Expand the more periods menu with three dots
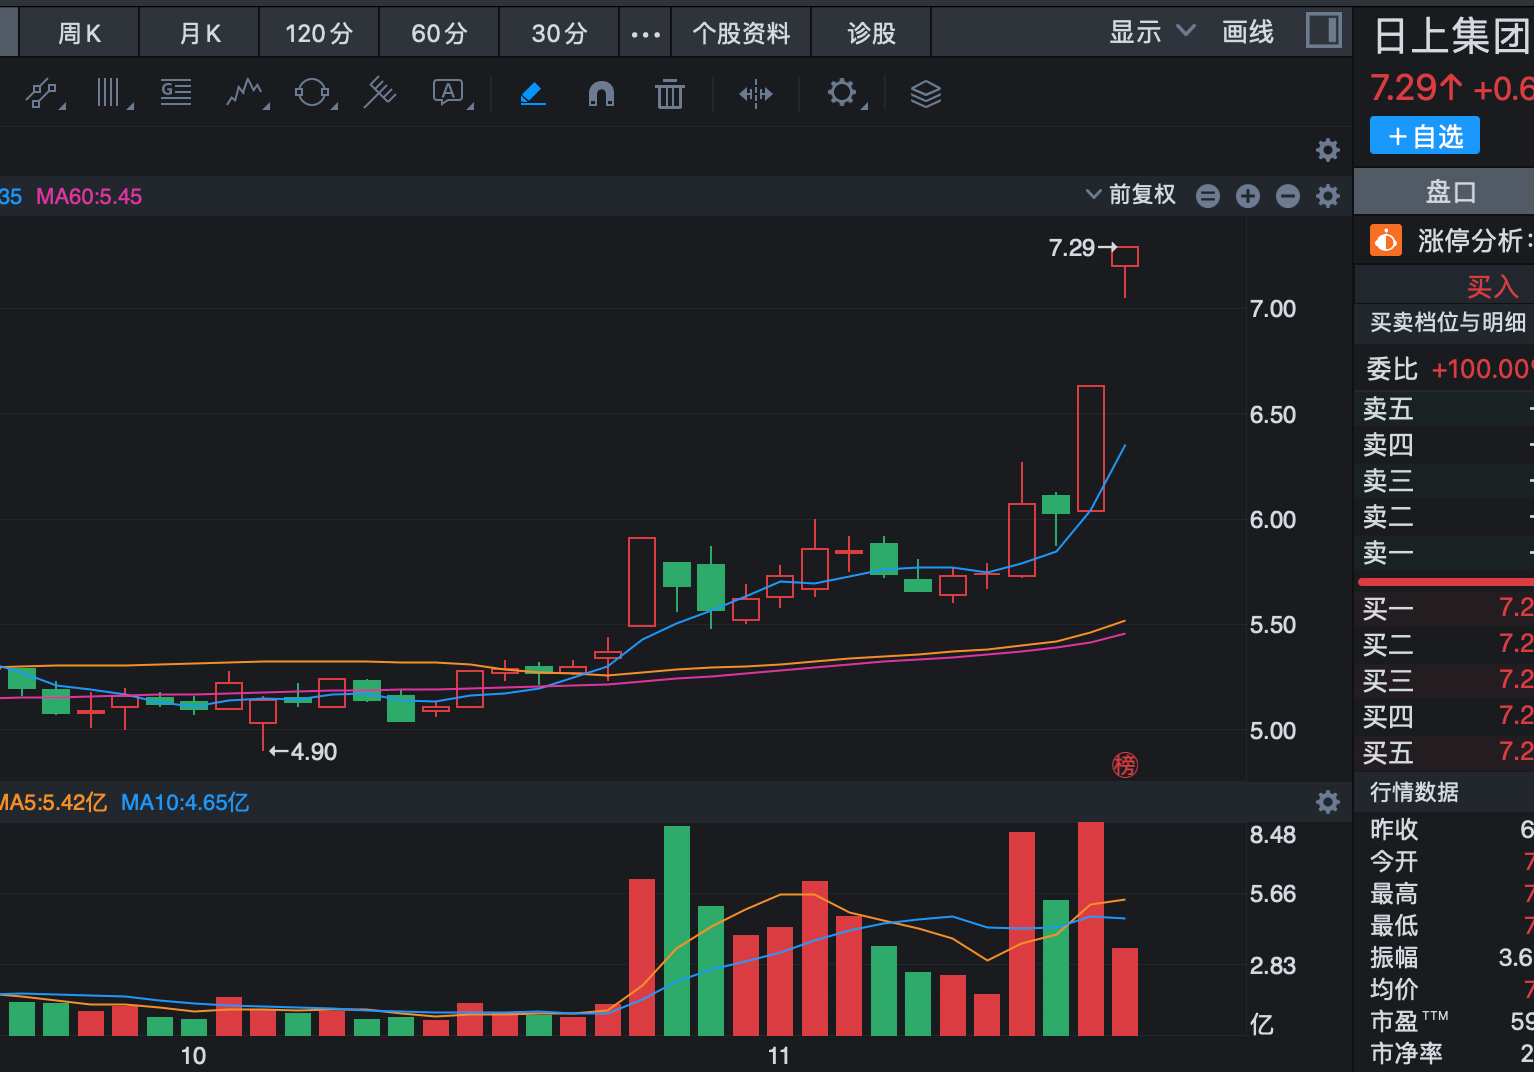Screen dimensions: 1534x1072 click(x=645, y=31)
